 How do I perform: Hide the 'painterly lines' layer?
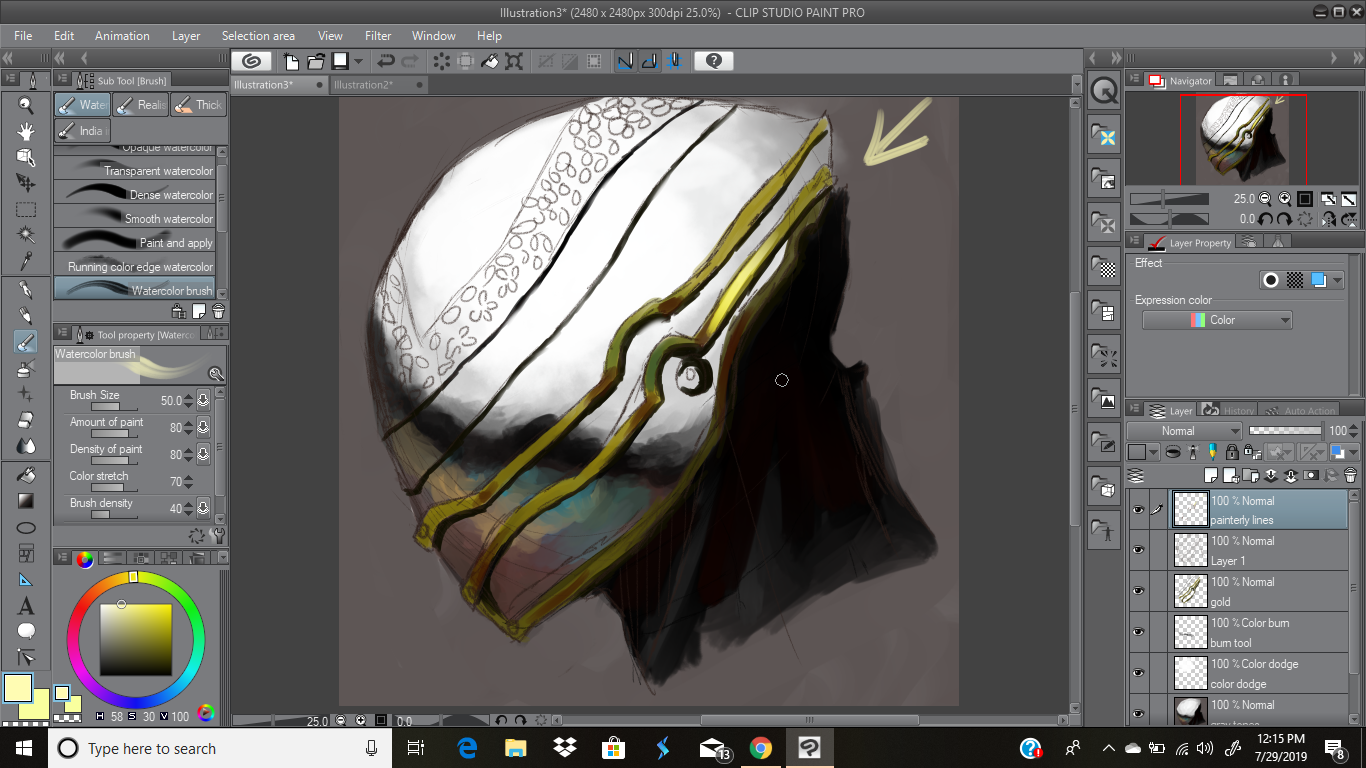(x=1138, y=510)
